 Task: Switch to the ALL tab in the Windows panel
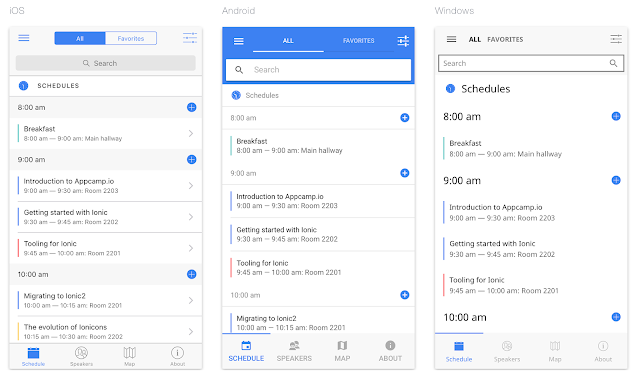[x=475, y=40]
